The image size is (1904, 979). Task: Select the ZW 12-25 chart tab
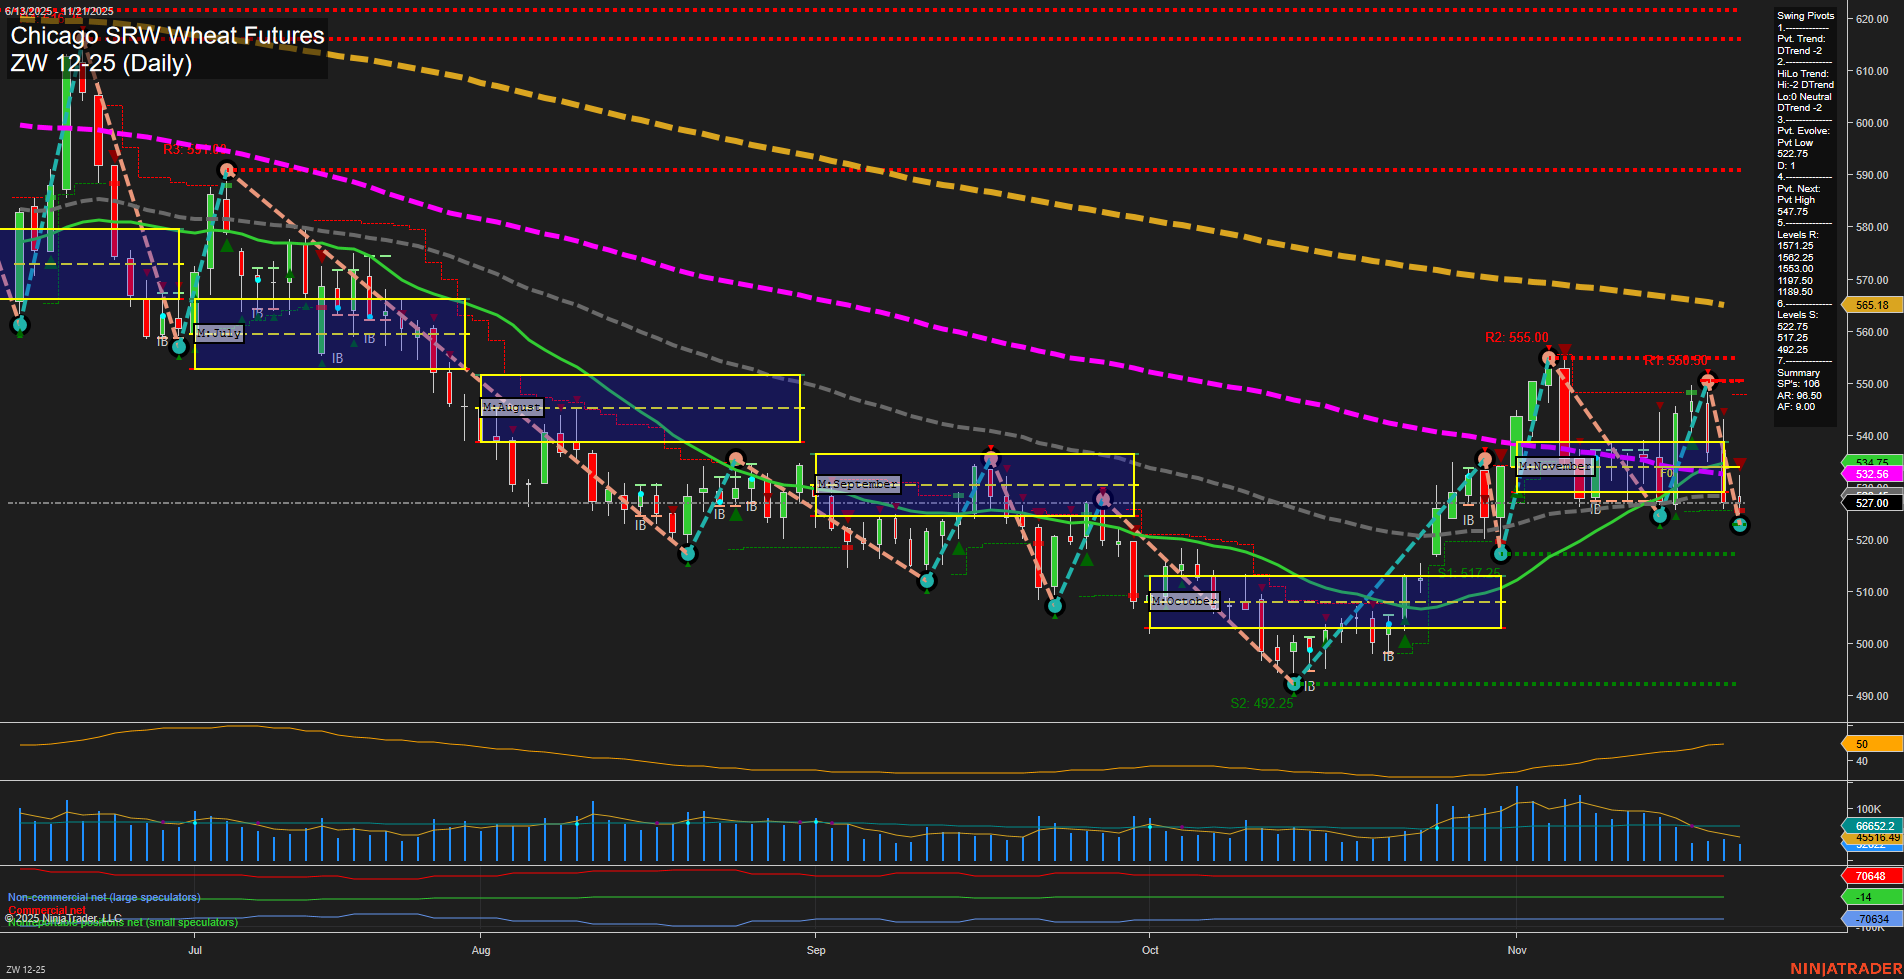tap(23, 968)
